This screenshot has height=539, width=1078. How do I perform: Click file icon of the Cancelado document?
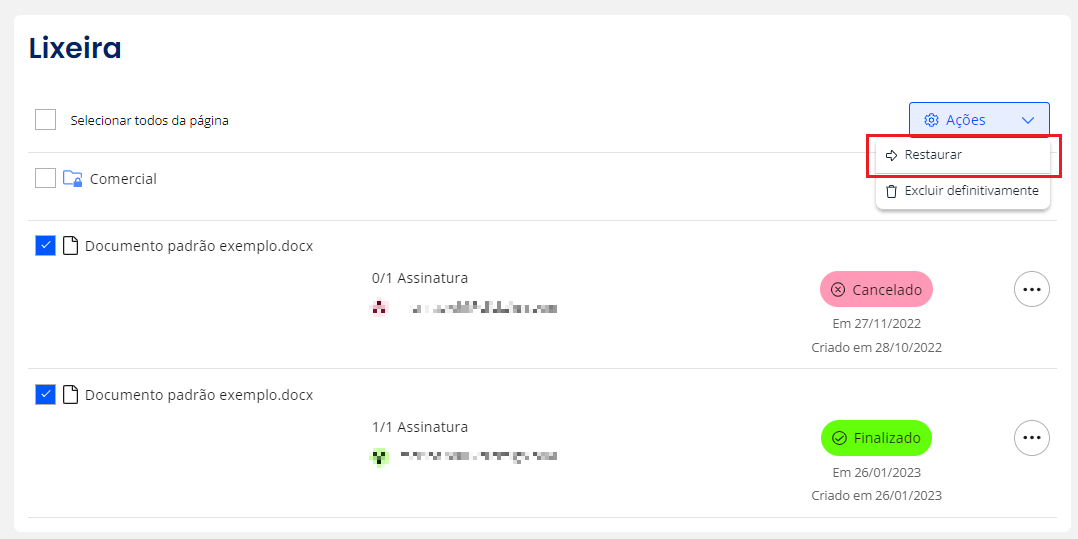tap(70, 245)
